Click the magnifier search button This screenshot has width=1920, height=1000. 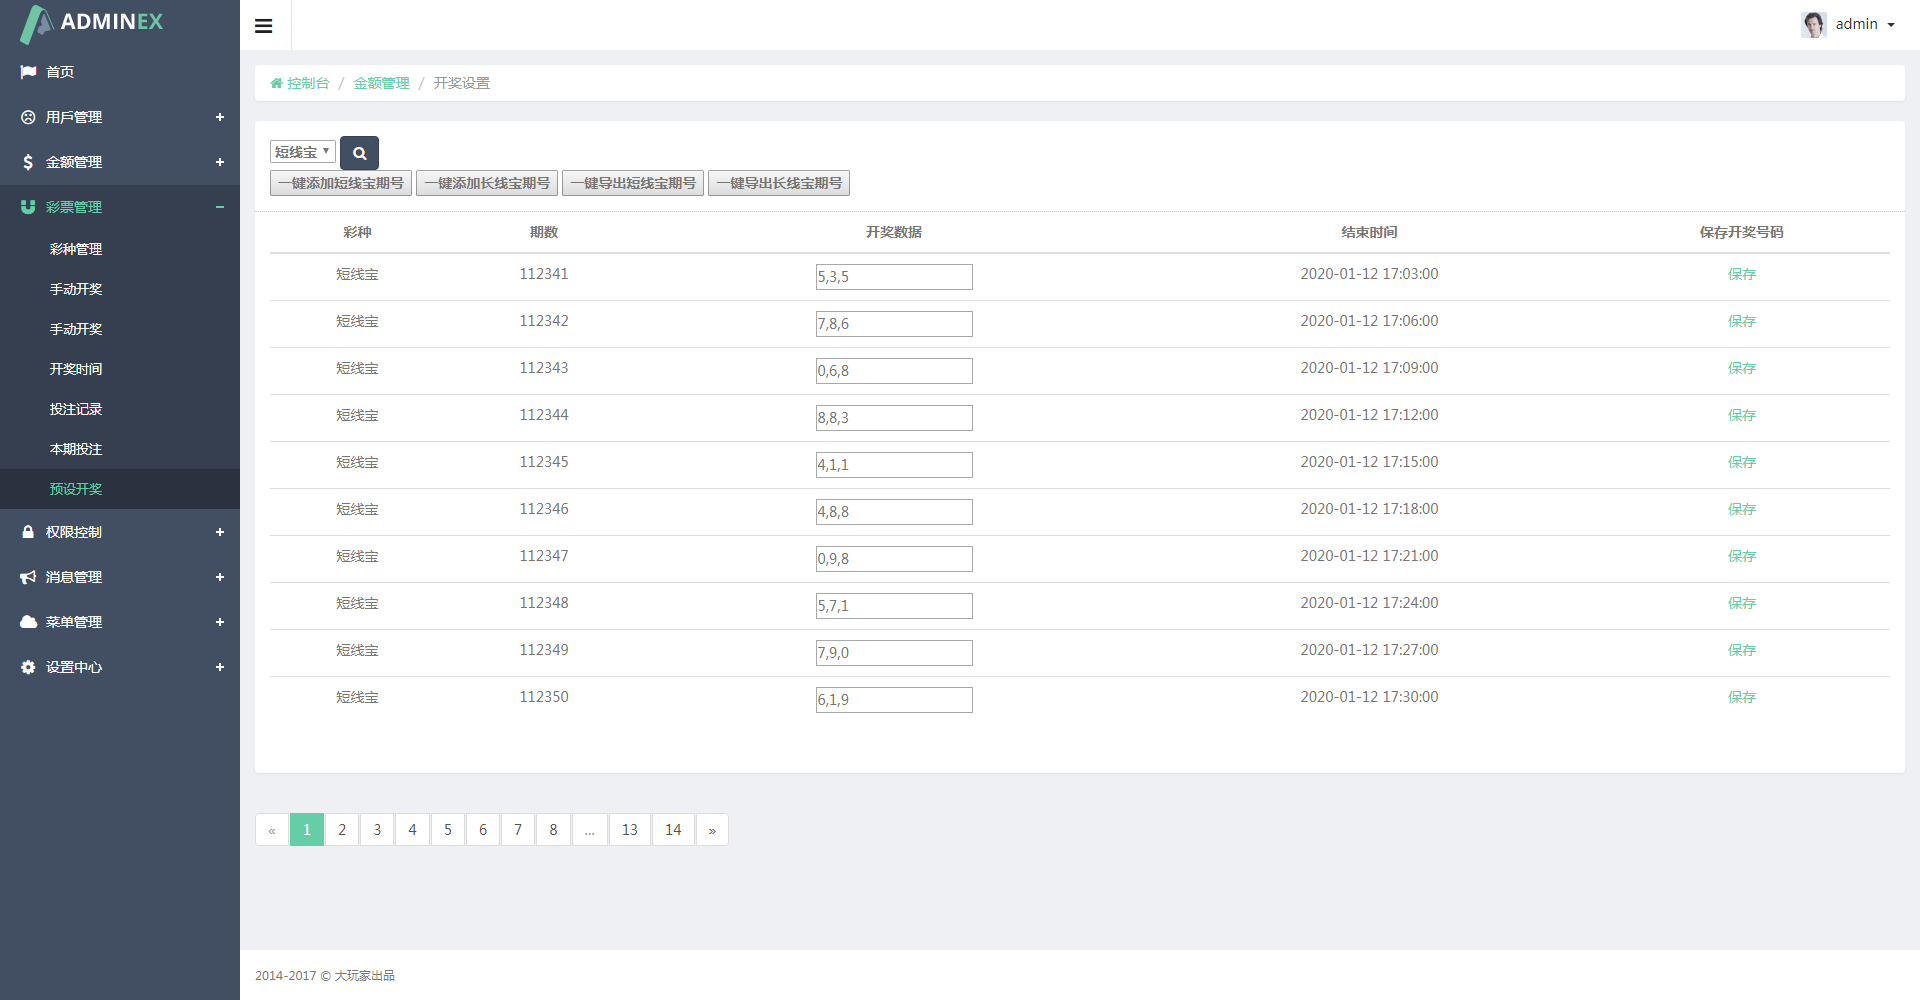click(x=359, y=153)
